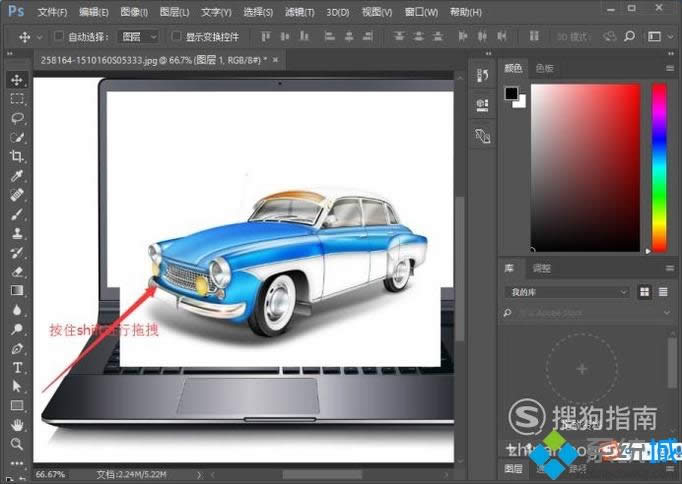The height and width of the screenshot is (484, 682).
Task: Select the History Brush tool
Action: (17, 252)
